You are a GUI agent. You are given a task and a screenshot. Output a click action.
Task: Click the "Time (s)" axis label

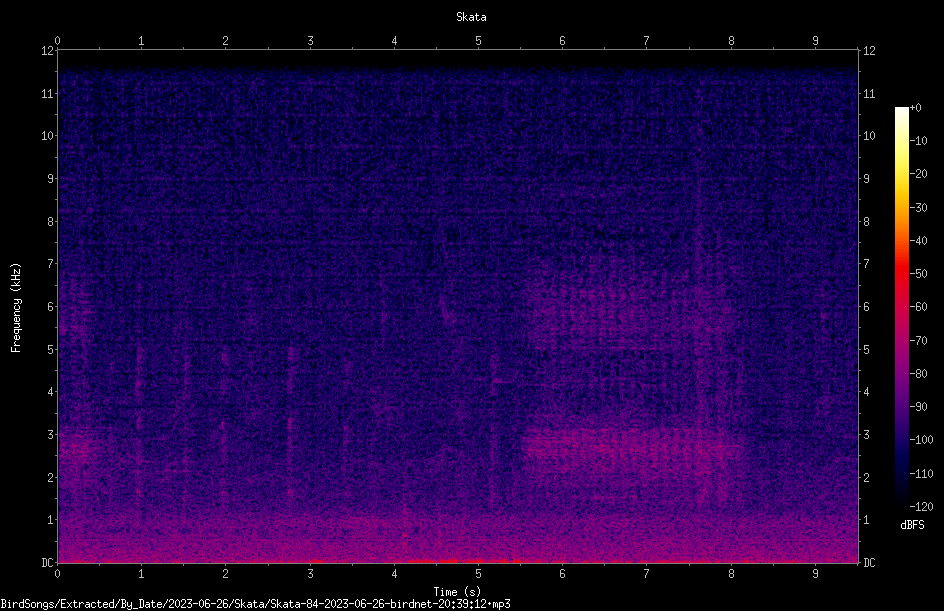click(x=457, y=592)
